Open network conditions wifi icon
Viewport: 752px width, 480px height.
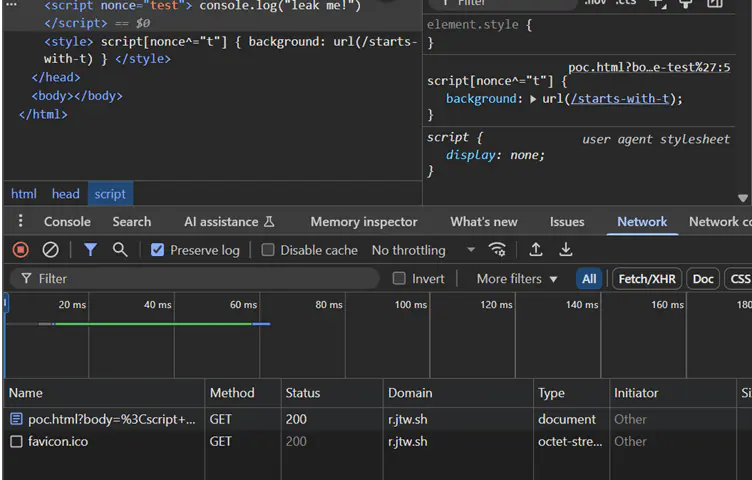pyautogui.click(x=497, y=250)
